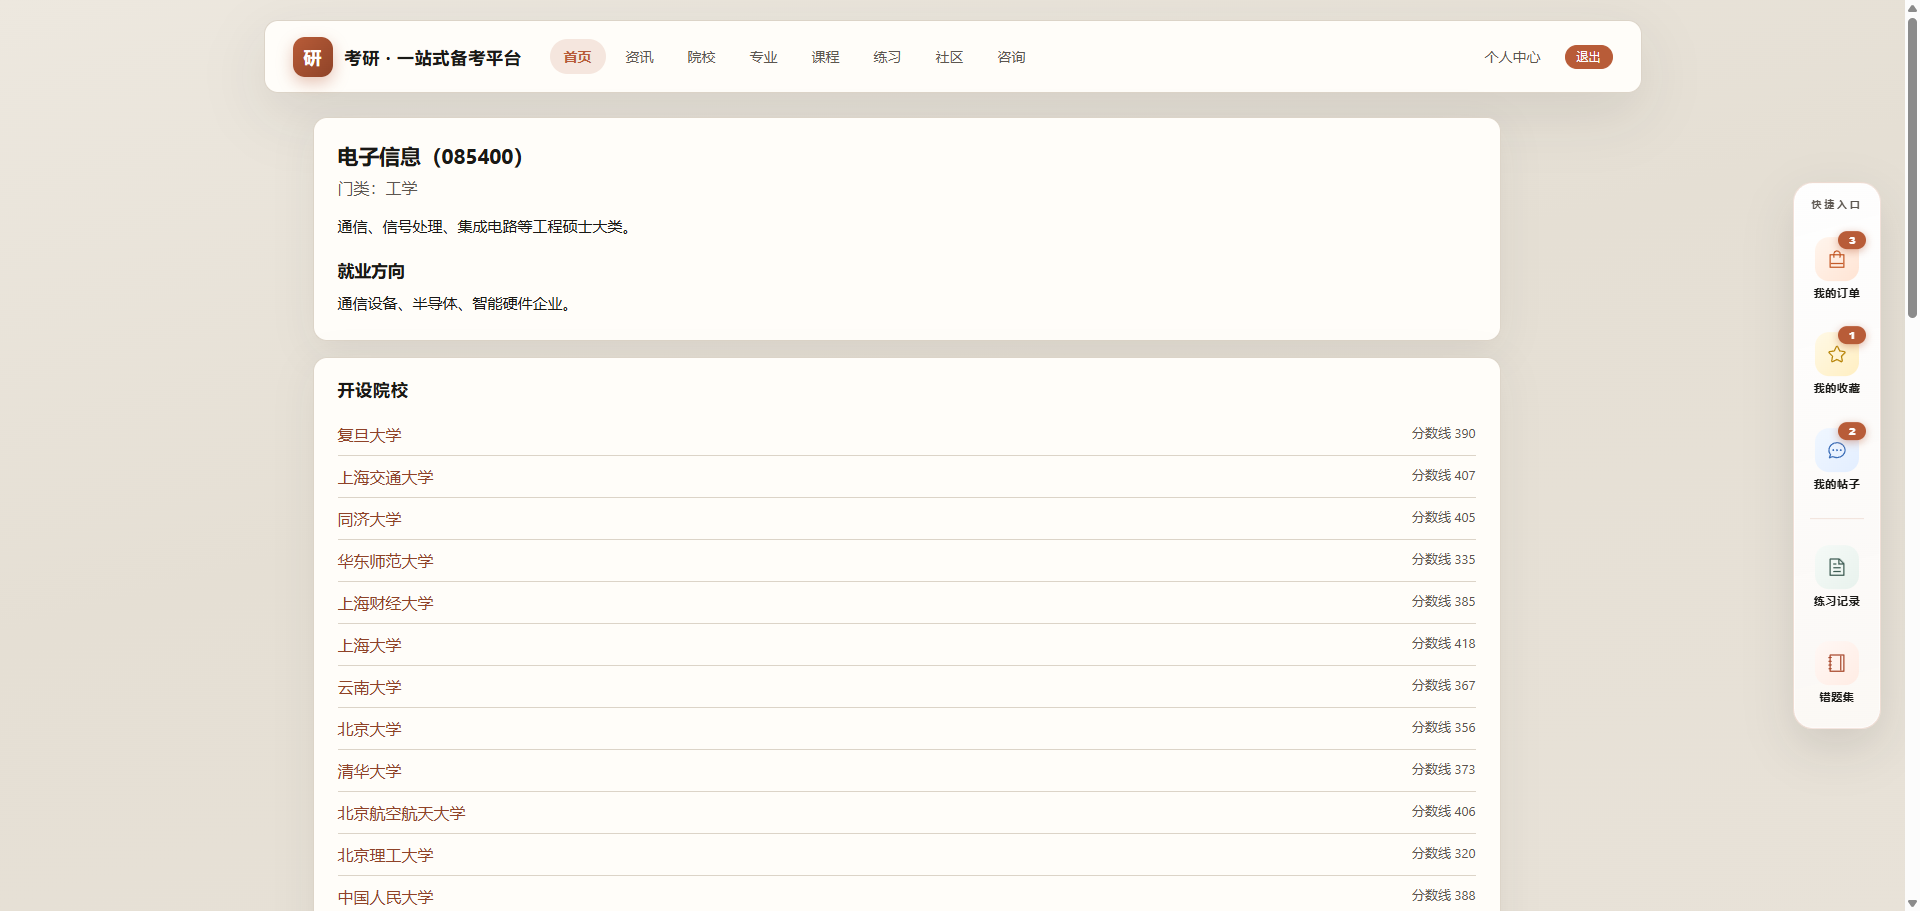Click the scrollbar up arrow
Image resolution: width=1920 pixels, height=911 pixels.
pyautogui.click(x=1912, y=7)
